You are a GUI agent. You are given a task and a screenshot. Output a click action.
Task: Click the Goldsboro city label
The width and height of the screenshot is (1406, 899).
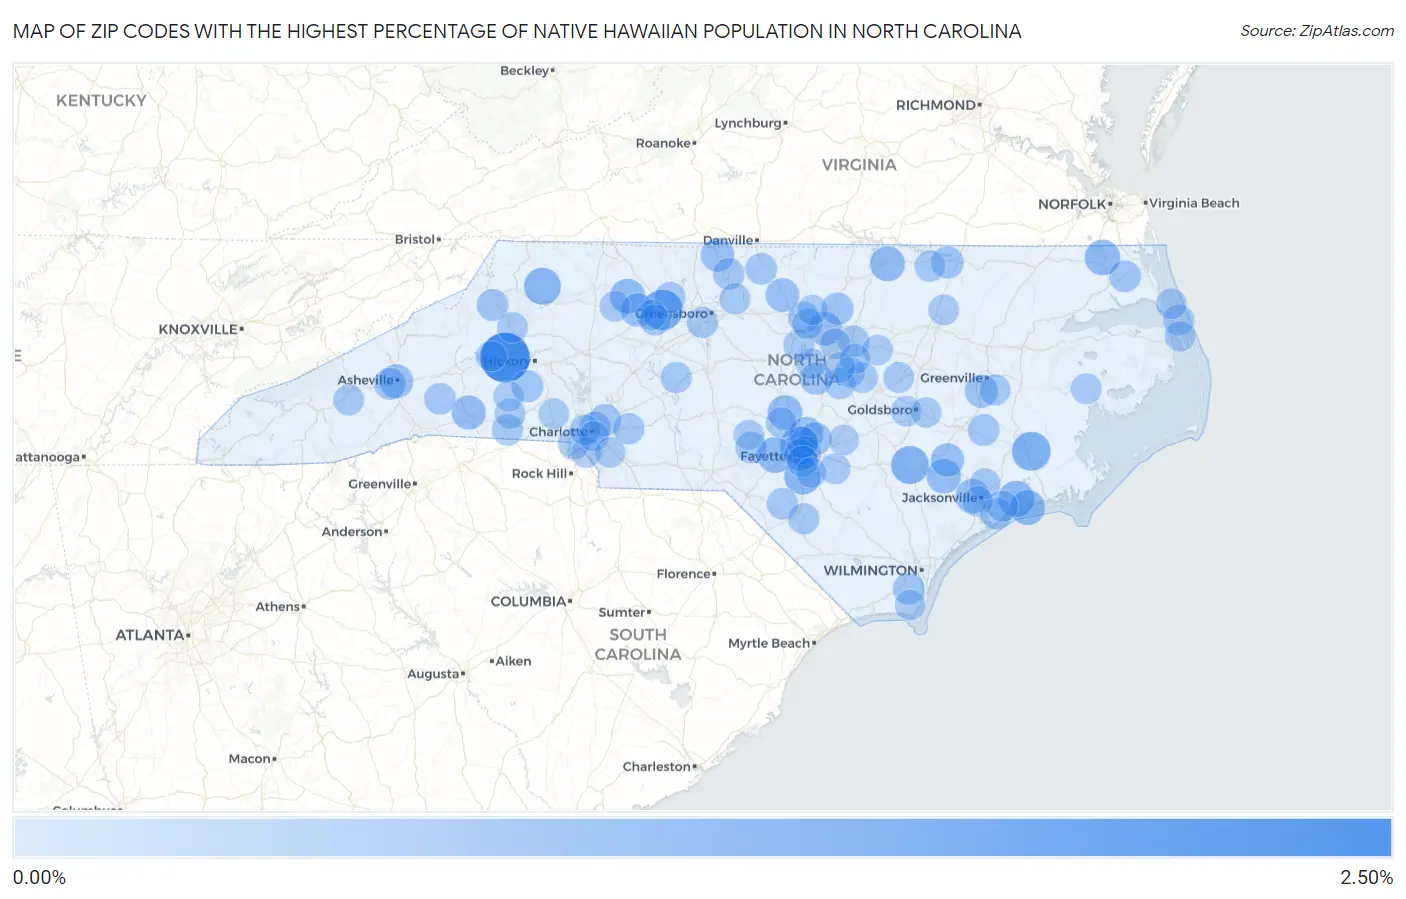(x=880, y=410)
